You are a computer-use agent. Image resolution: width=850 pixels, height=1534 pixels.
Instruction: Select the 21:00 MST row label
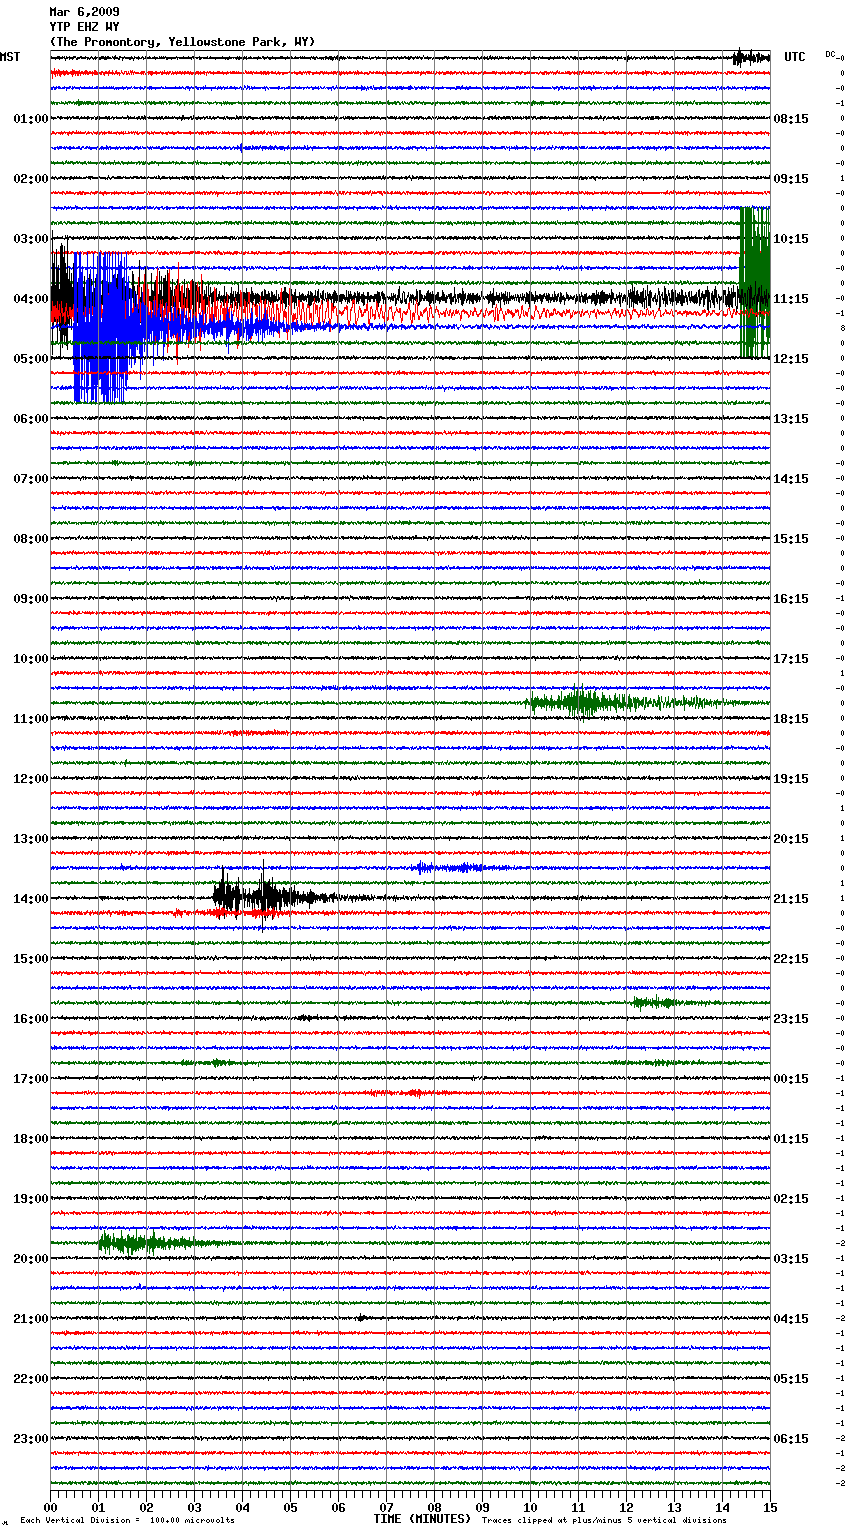click(30, 1319)
